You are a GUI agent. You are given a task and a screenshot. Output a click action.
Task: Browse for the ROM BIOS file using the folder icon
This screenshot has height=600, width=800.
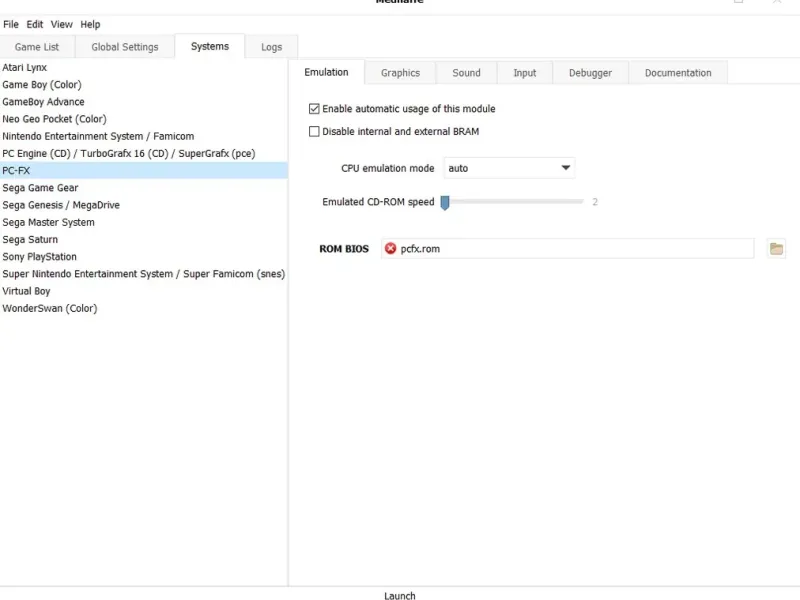[776, 248]
